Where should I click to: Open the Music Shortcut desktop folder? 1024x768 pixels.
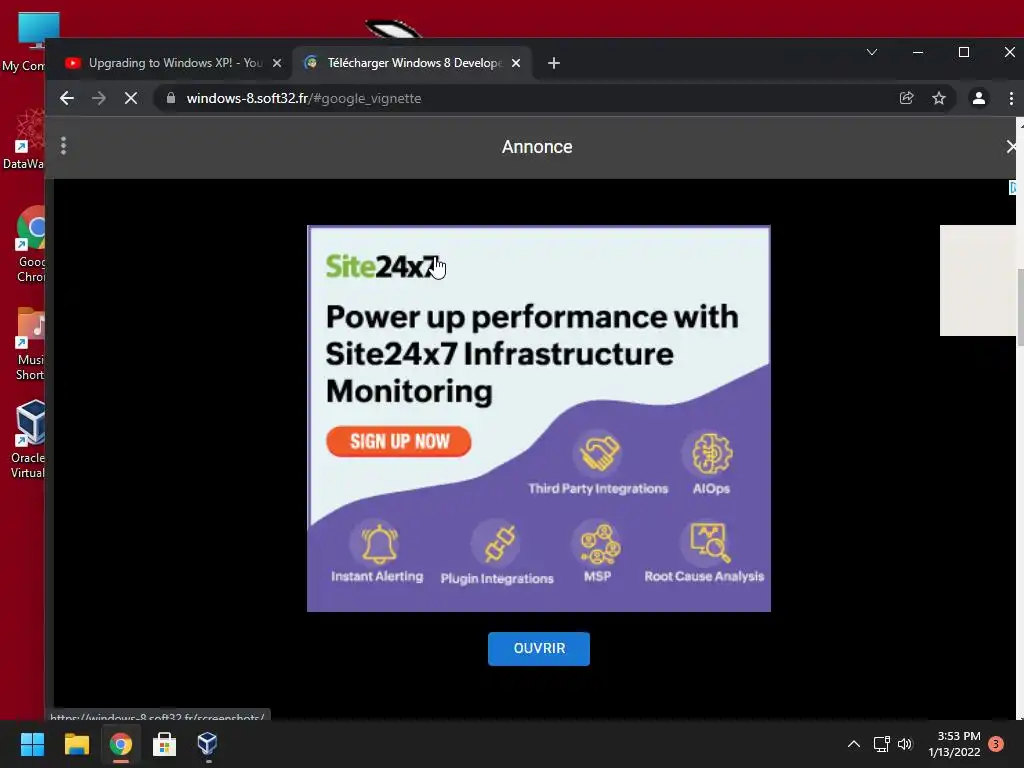point(29,344)
